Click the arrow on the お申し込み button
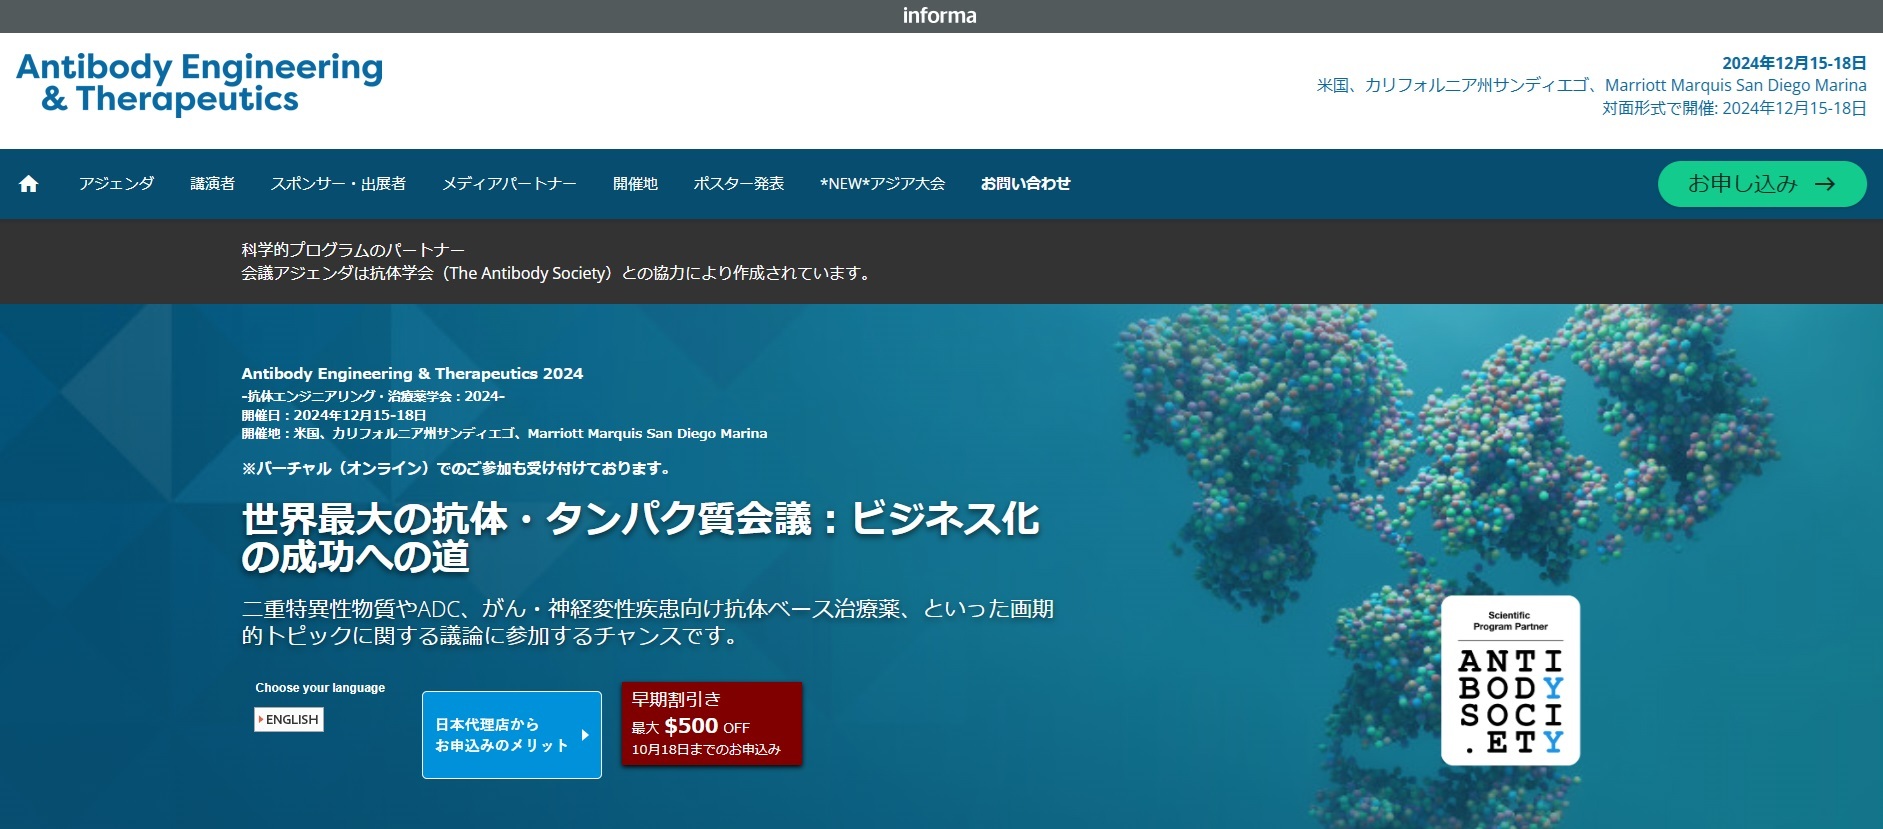 (x=1825, y=184)
